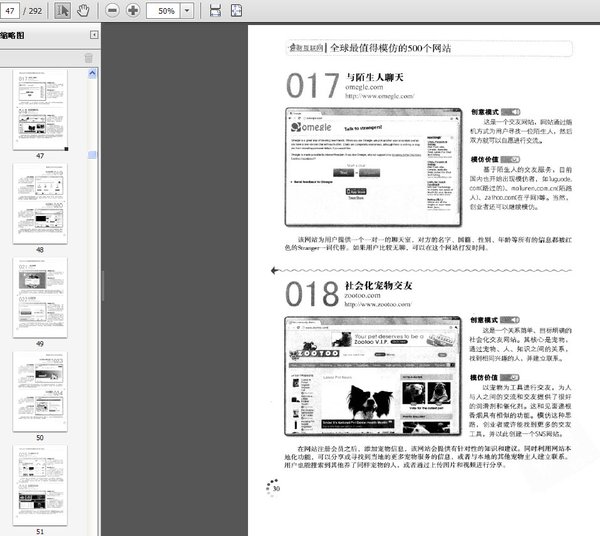Select page 50 thumbnail
This screenshot has width=600, height=536.
(x=40, y=391)
